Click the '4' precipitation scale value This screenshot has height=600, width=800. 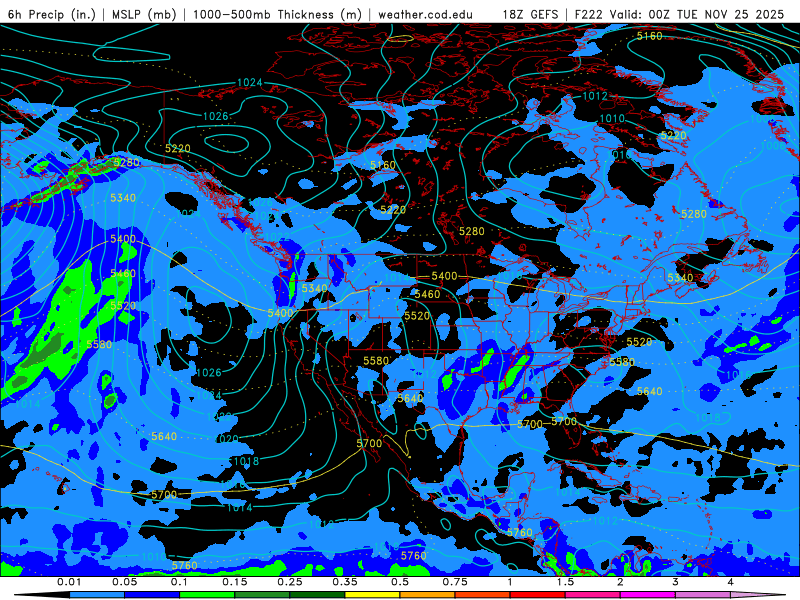731,582
